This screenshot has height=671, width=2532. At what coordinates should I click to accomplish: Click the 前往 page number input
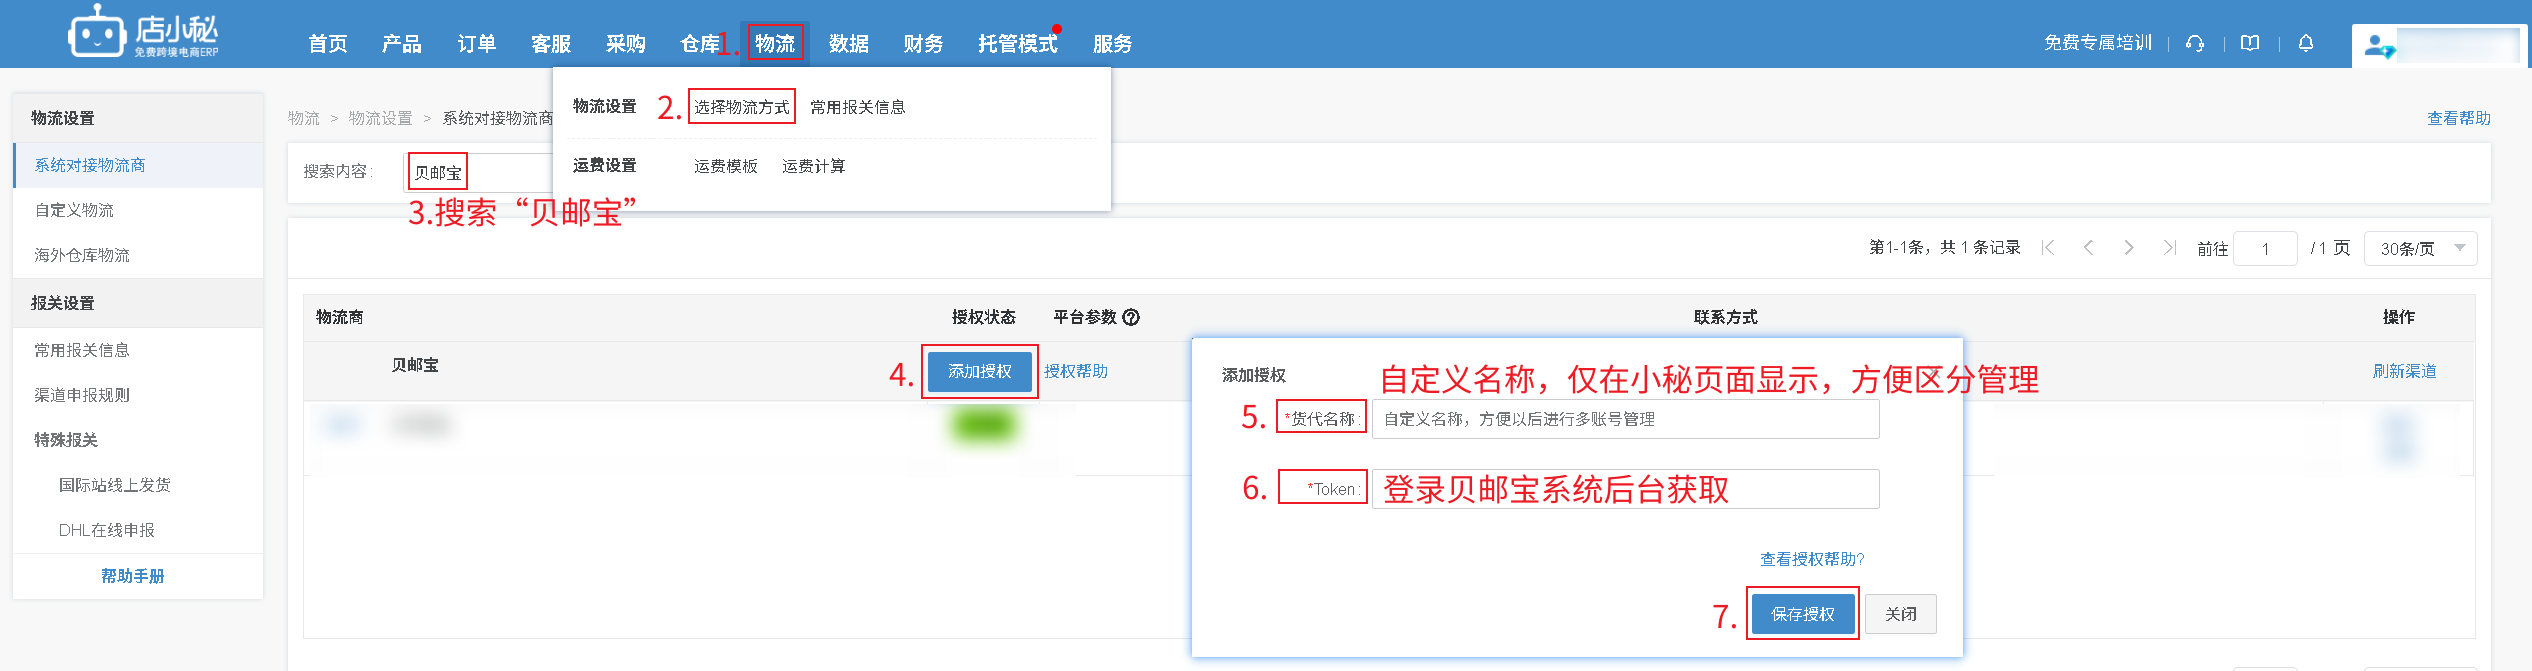(x=2265, y=248)
